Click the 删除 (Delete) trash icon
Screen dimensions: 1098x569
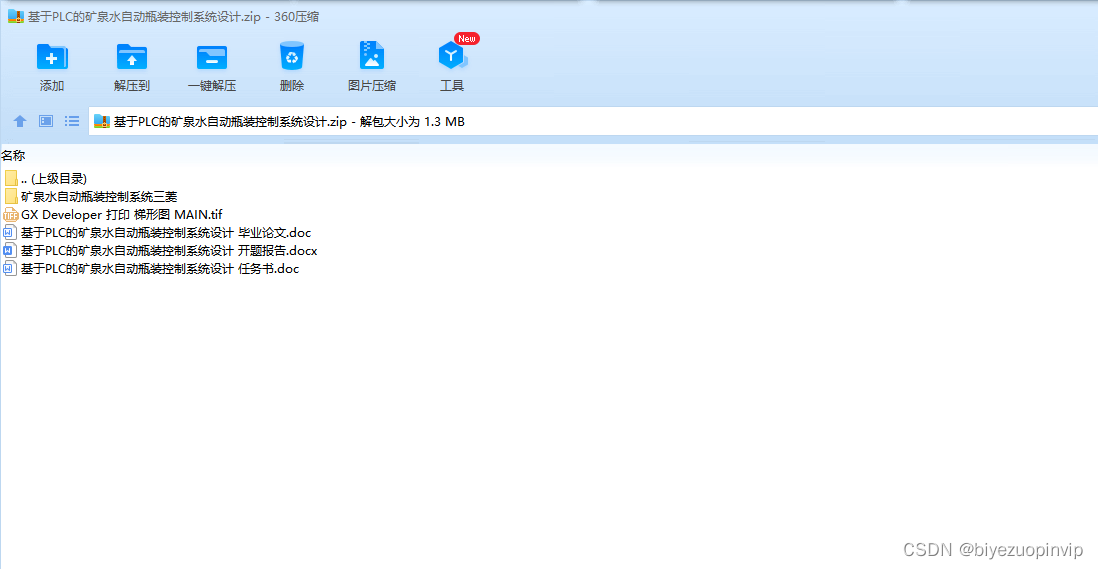(x=291, y=57)
